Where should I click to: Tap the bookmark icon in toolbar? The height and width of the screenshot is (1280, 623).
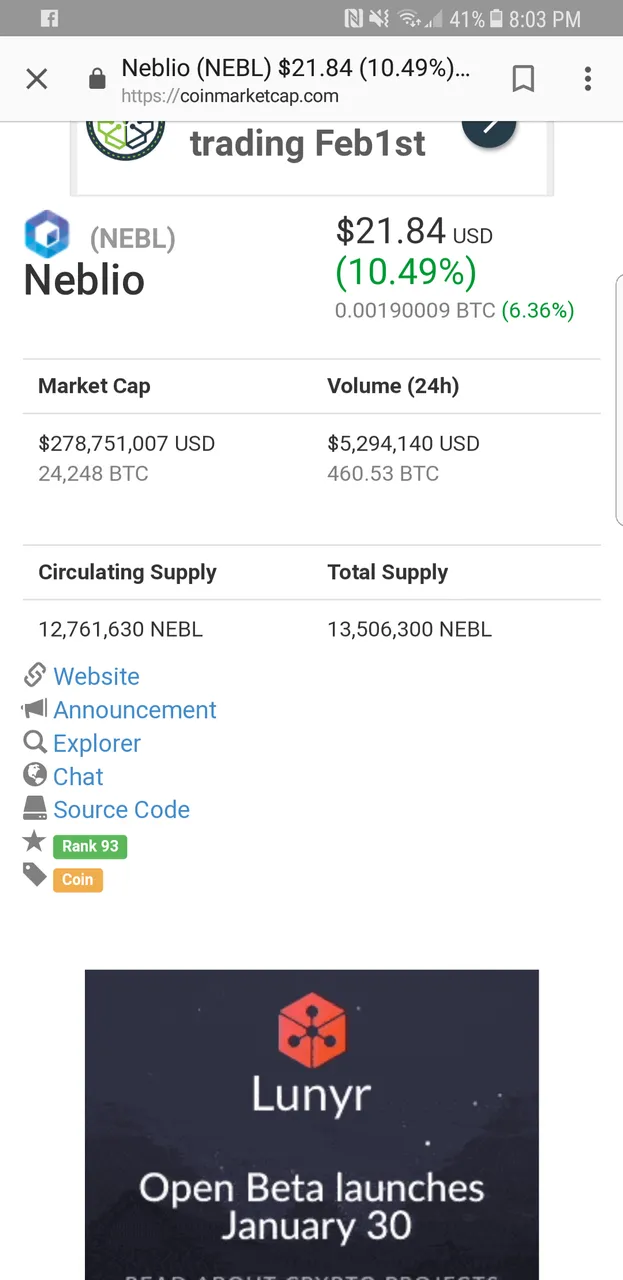click(523, 79)
